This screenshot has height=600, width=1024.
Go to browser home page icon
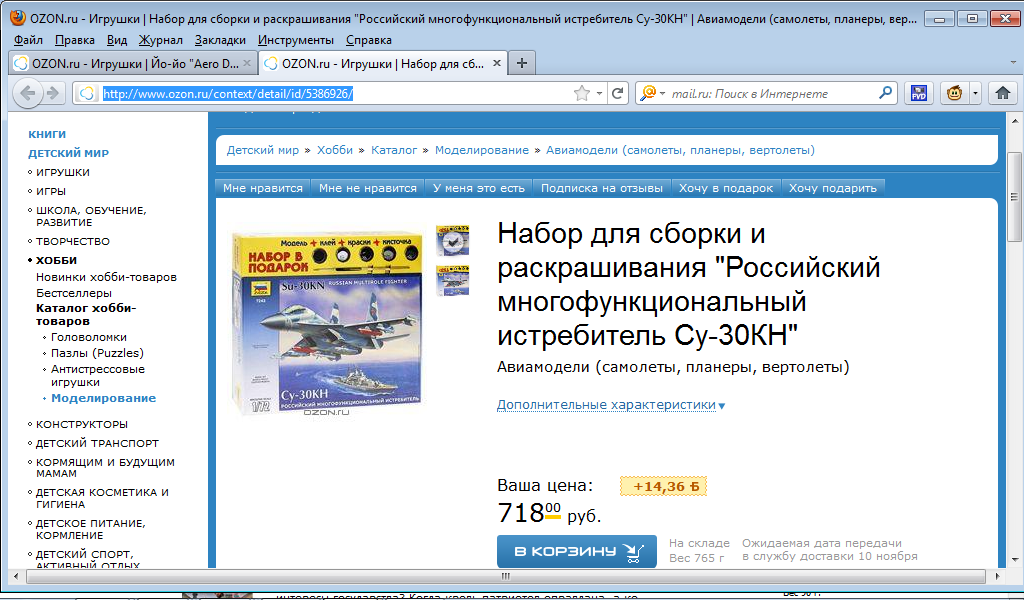point(1002,93)
